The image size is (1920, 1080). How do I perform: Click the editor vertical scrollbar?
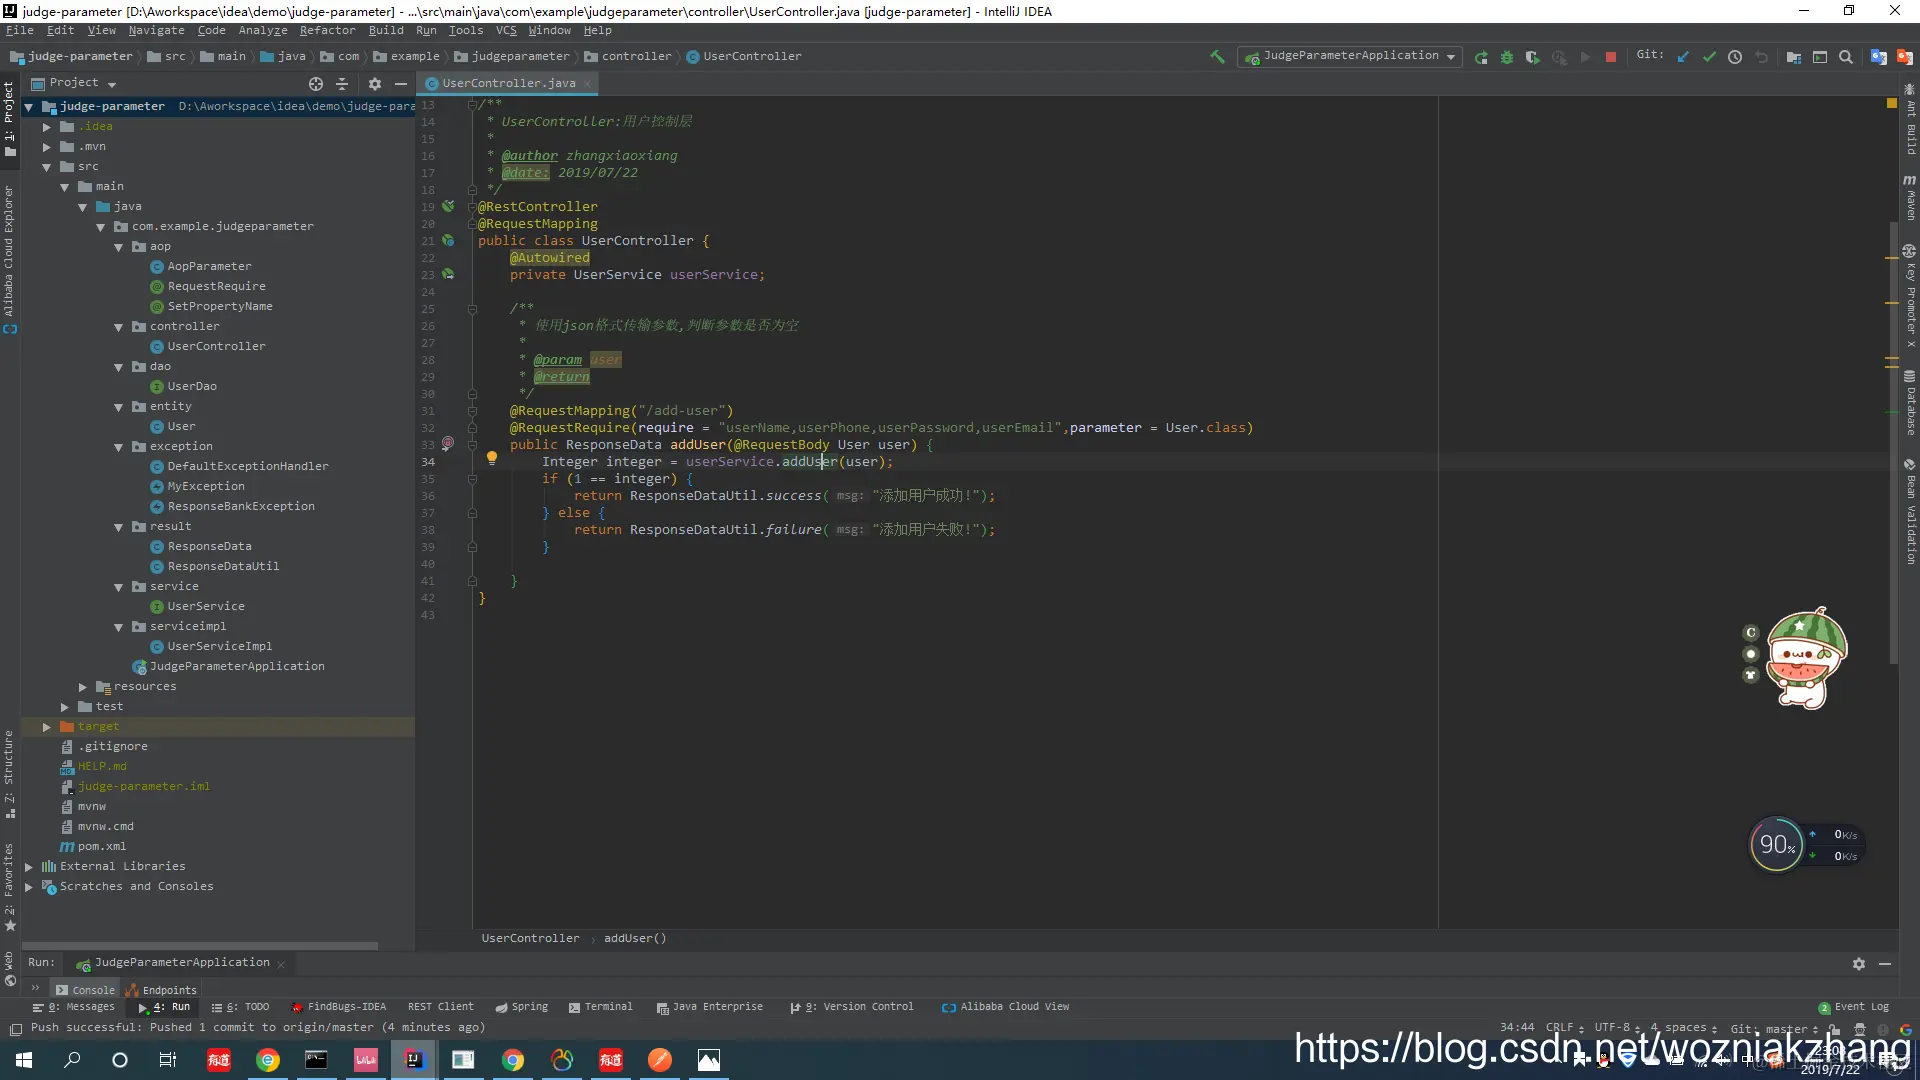tap(1893, 440)
